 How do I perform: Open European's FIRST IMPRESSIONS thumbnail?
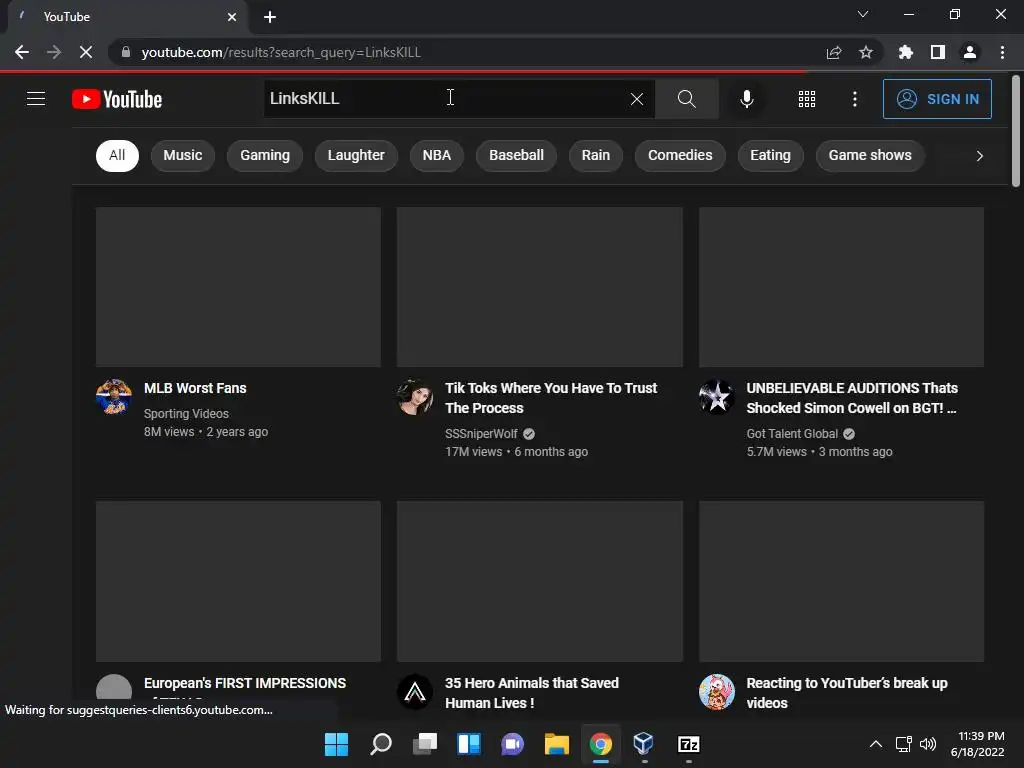[x=238, y=581]
